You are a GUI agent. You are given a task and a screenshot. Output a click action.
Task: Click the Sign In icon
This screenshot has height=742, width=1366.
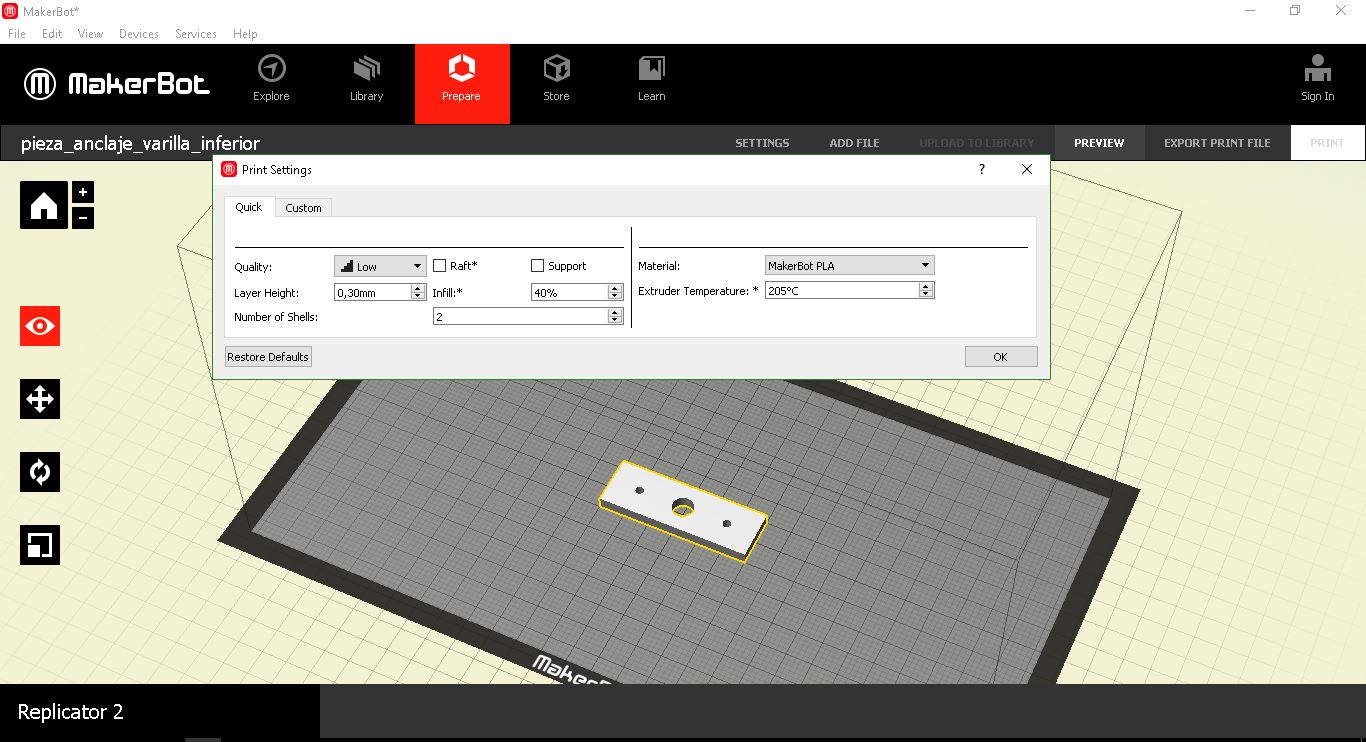coord(1318,79)
